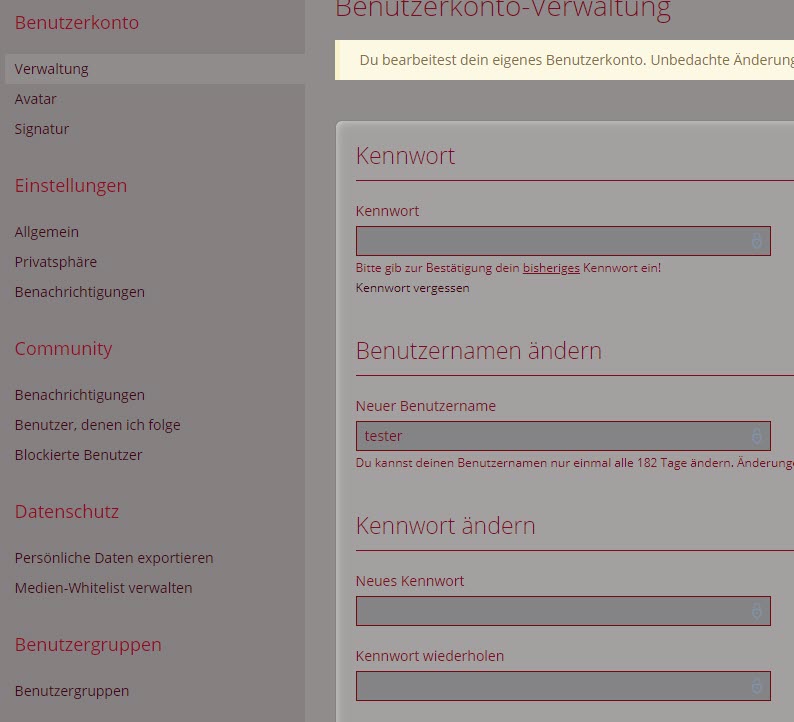Click the key icon in Neuer Benutzername field

click(x=757, y=436)
